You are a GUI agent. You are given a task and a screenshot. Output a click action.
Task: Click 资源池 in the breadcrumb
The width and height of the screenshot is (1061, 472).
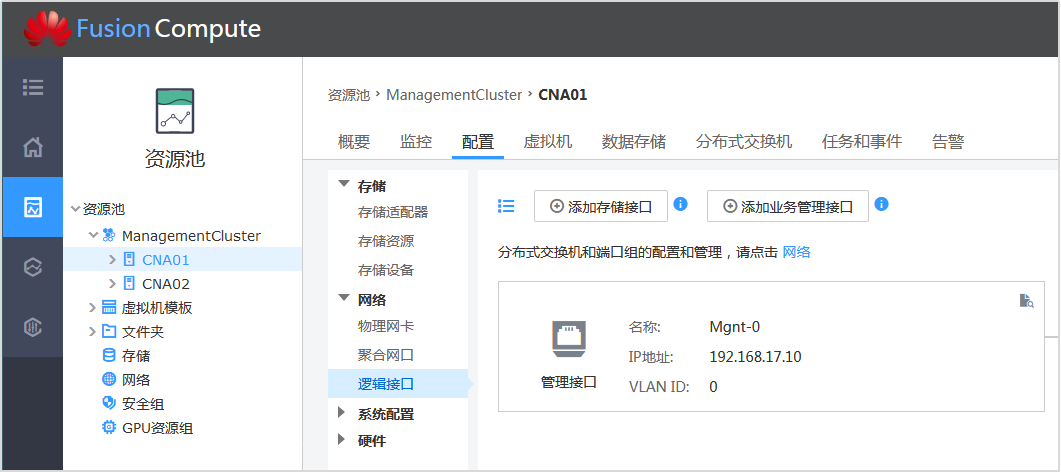[348, 95]
